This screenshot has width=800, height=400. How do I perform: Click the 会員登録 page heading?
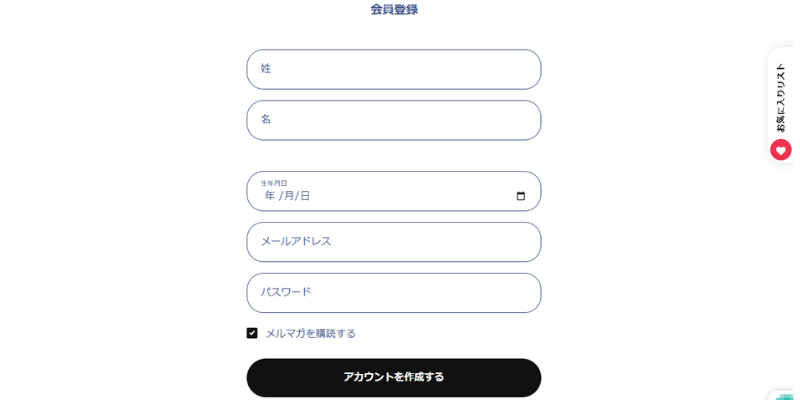[x=394, y=10]
